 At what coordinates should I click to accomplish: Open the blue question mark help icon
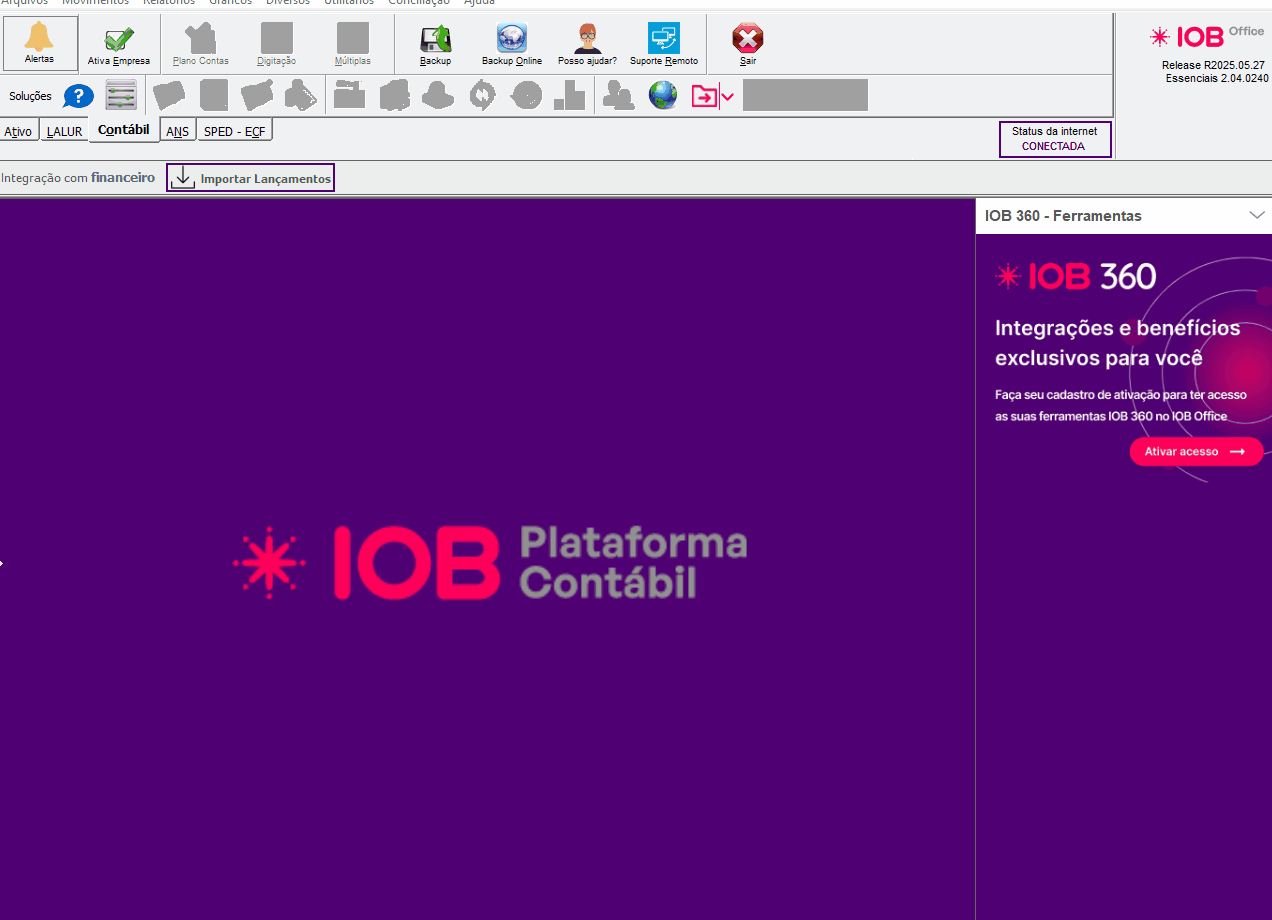(78, 96)
